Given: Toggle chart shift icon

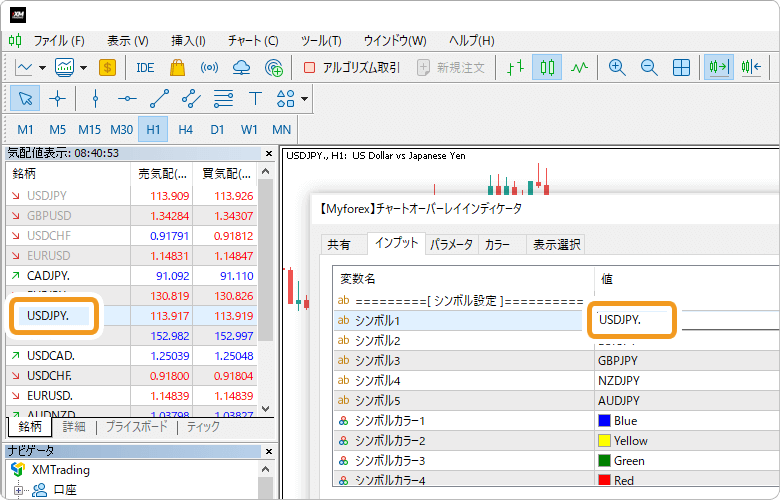Looking at the screenshot, I should (x=751, y=68).
